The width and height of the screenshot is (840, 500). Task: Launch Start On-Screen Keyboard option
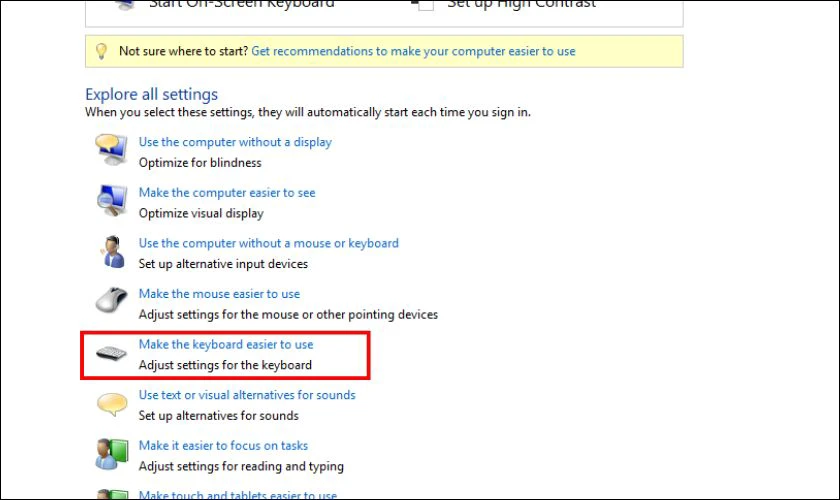241,4
